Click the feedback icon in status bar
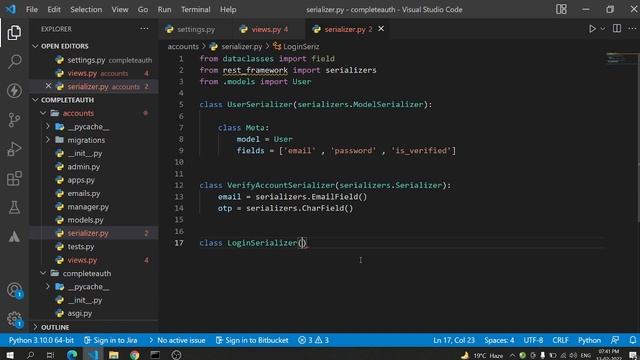Viewport: 640px width, 360px height. pyautogui.click(x=615, y=340)
